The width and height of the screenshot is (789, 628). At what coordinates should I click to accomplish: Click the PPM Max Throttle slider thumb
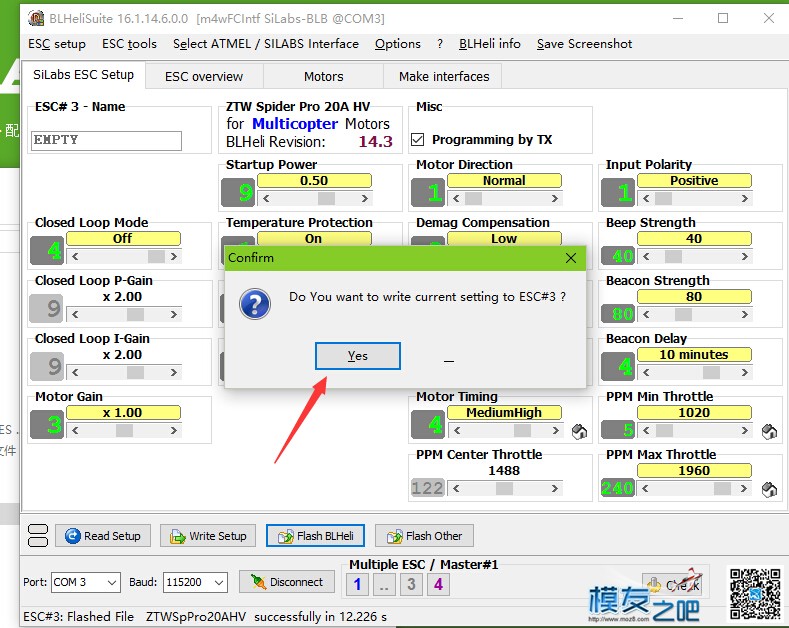coord(723,488)
